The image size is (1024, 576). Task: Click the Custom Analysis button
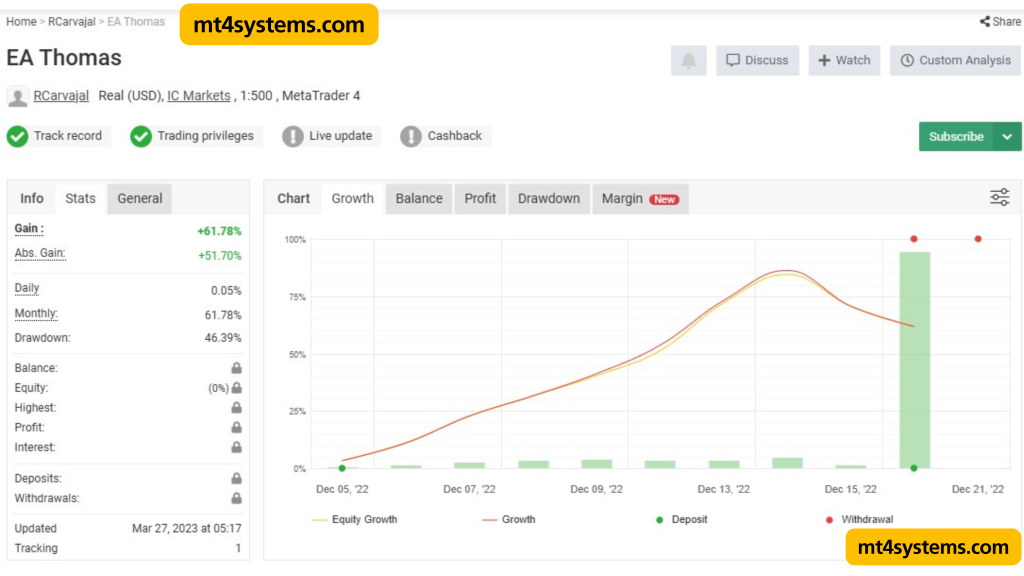[955, 60]
